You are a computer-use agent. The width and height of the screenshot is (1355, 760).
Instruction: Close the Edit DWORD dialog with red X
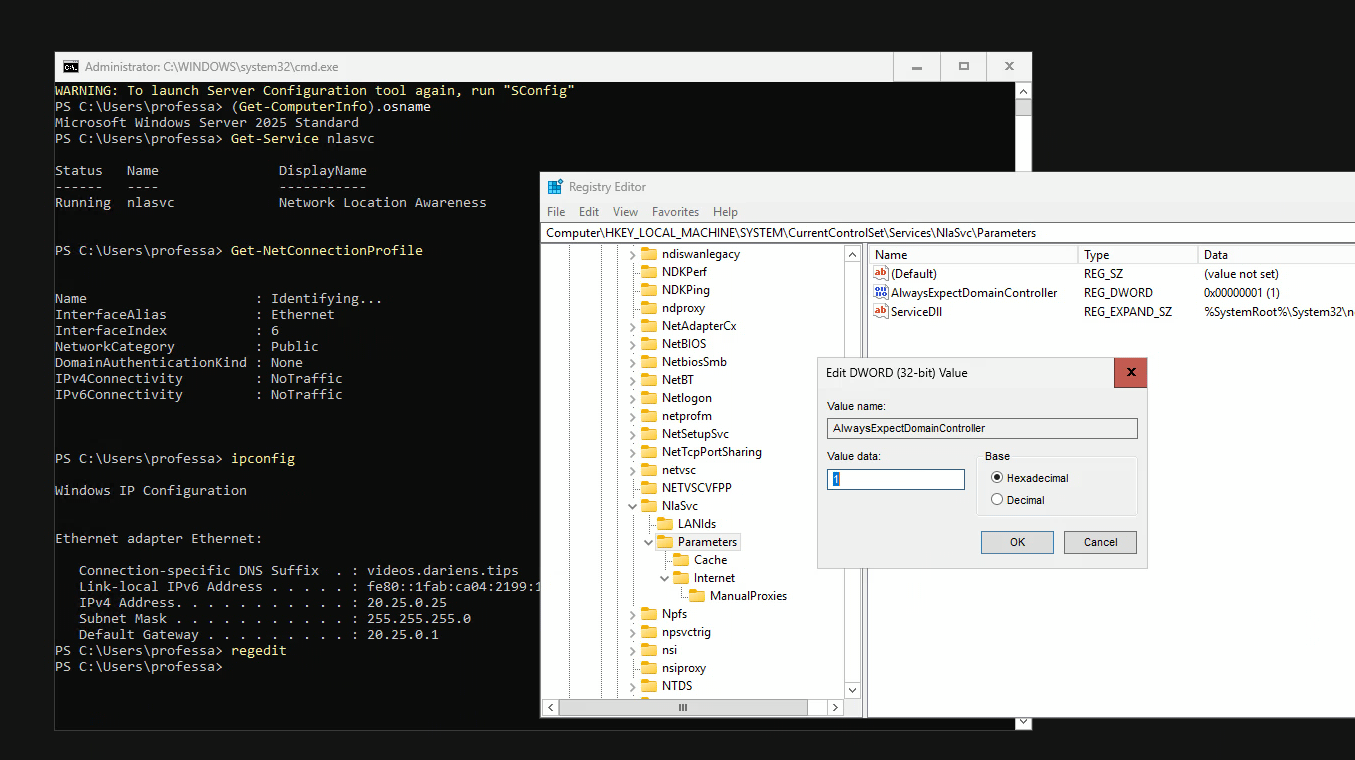coord(1130,373)
